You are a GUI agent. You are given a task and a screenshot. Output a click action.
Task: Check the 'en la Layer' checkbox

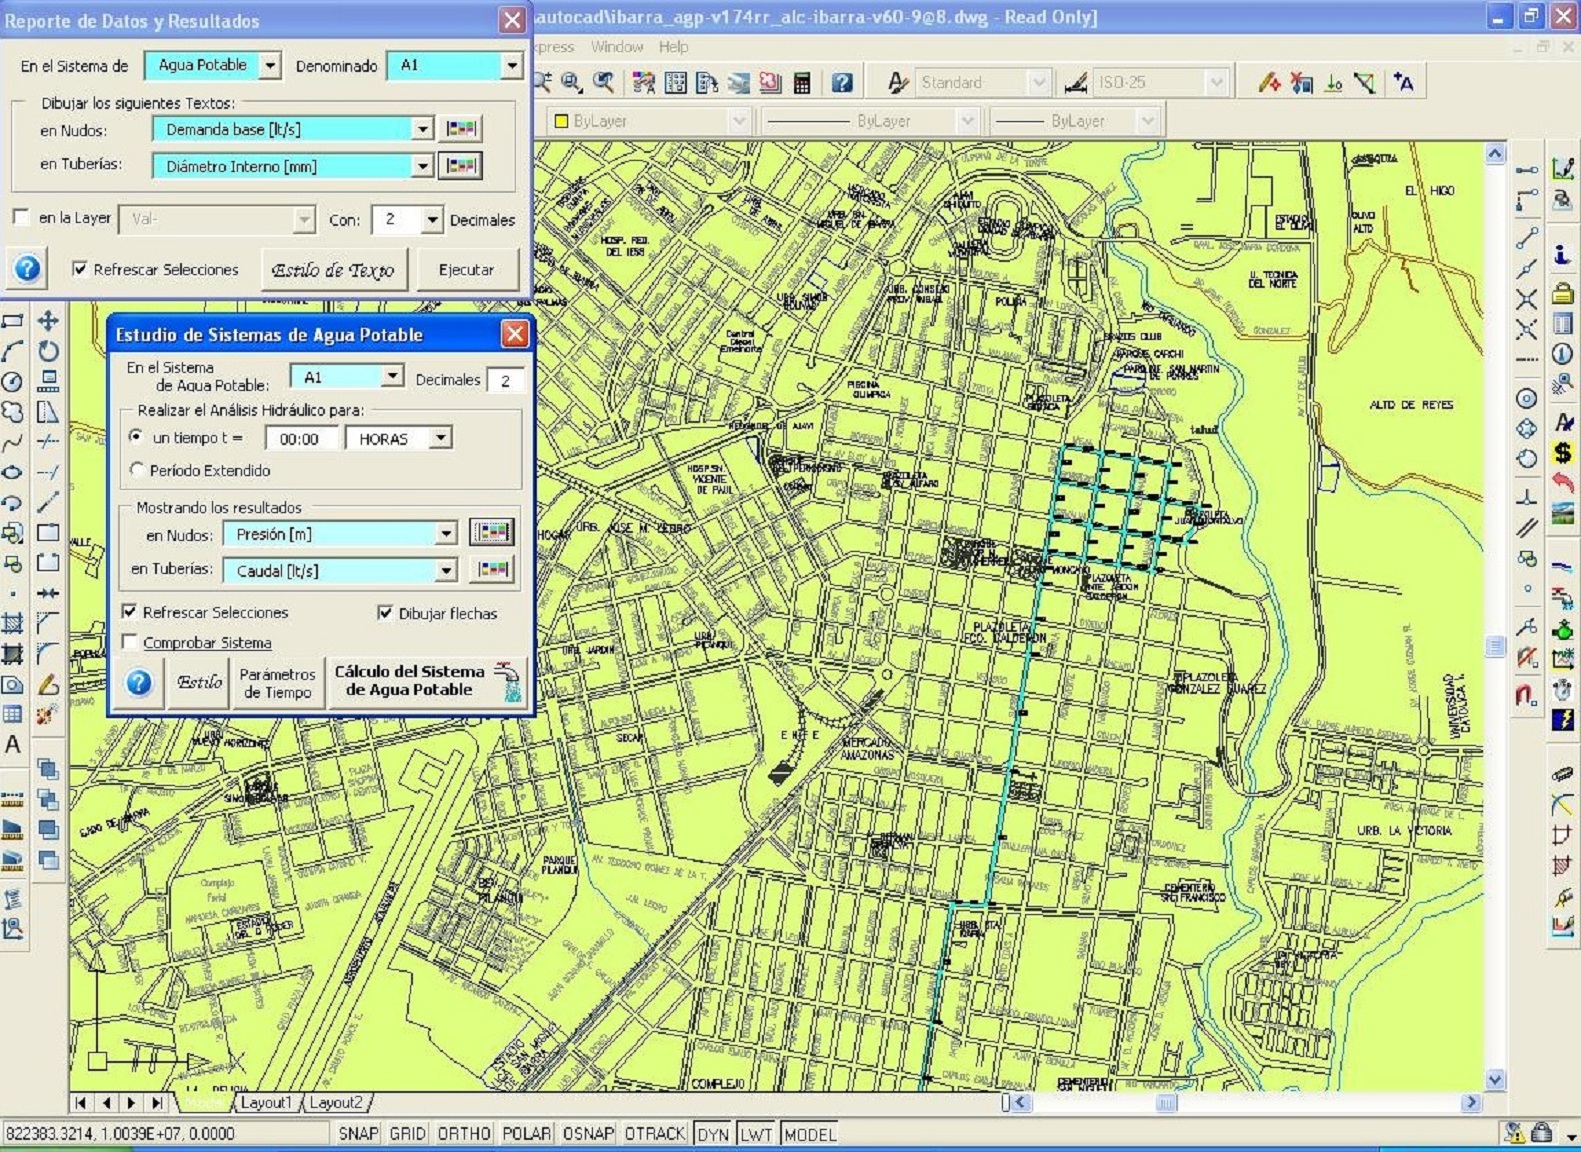point(21,218)
